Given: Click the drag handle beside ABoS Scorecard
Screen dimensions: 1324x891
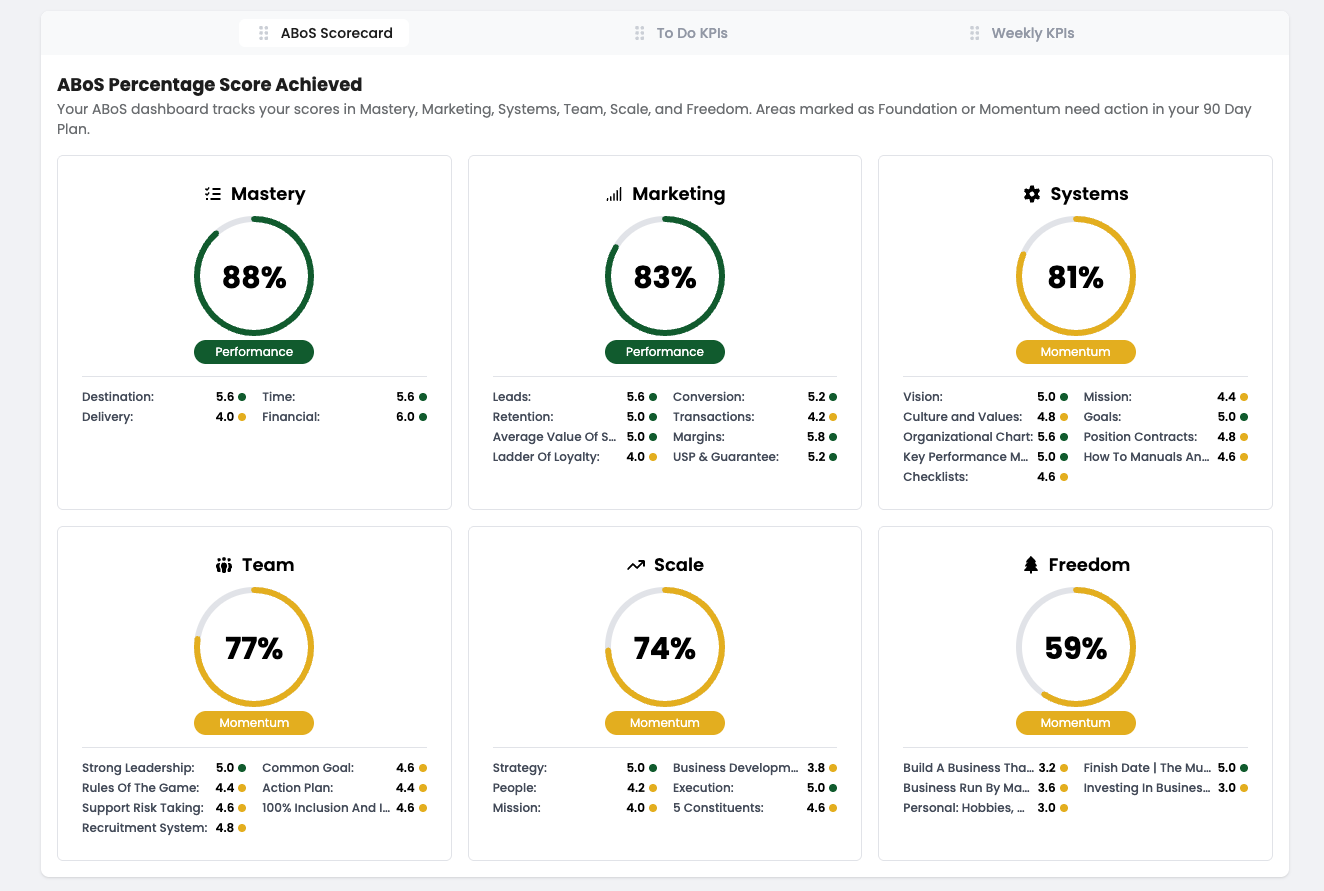Looking at the screenshot, I should pos(264,33).
